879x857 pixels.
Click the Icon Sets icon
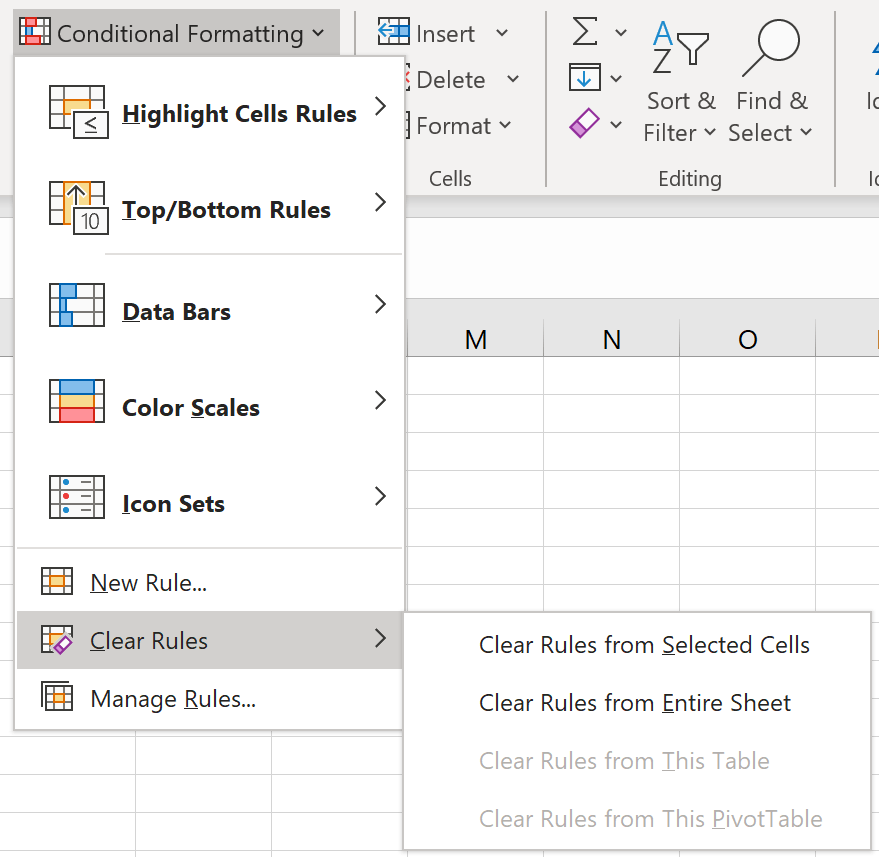[77, 497]
